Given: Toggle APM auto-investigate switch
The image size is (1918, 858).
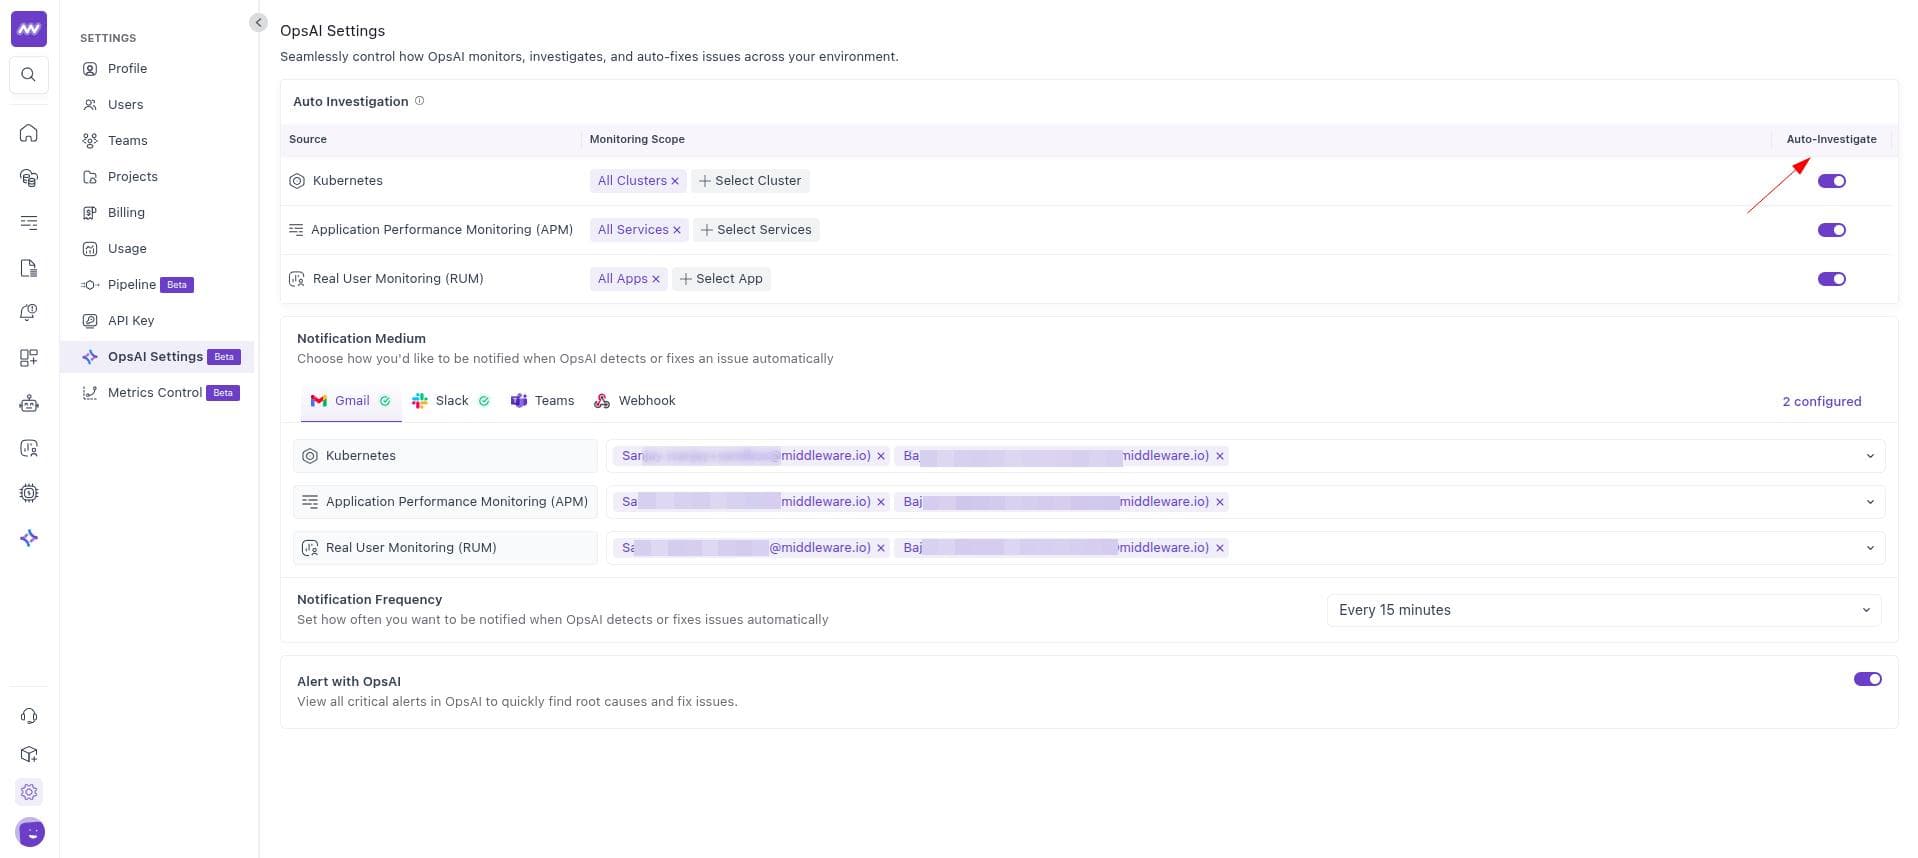Looking at the screenshot, I should 1831,230.
